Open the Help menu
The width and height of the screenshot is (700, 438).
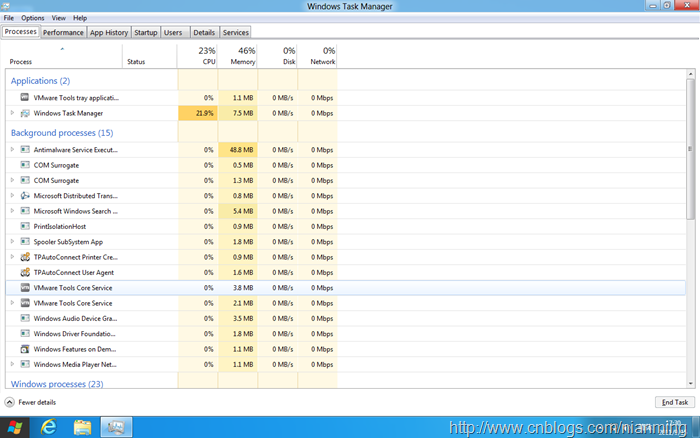80,18
